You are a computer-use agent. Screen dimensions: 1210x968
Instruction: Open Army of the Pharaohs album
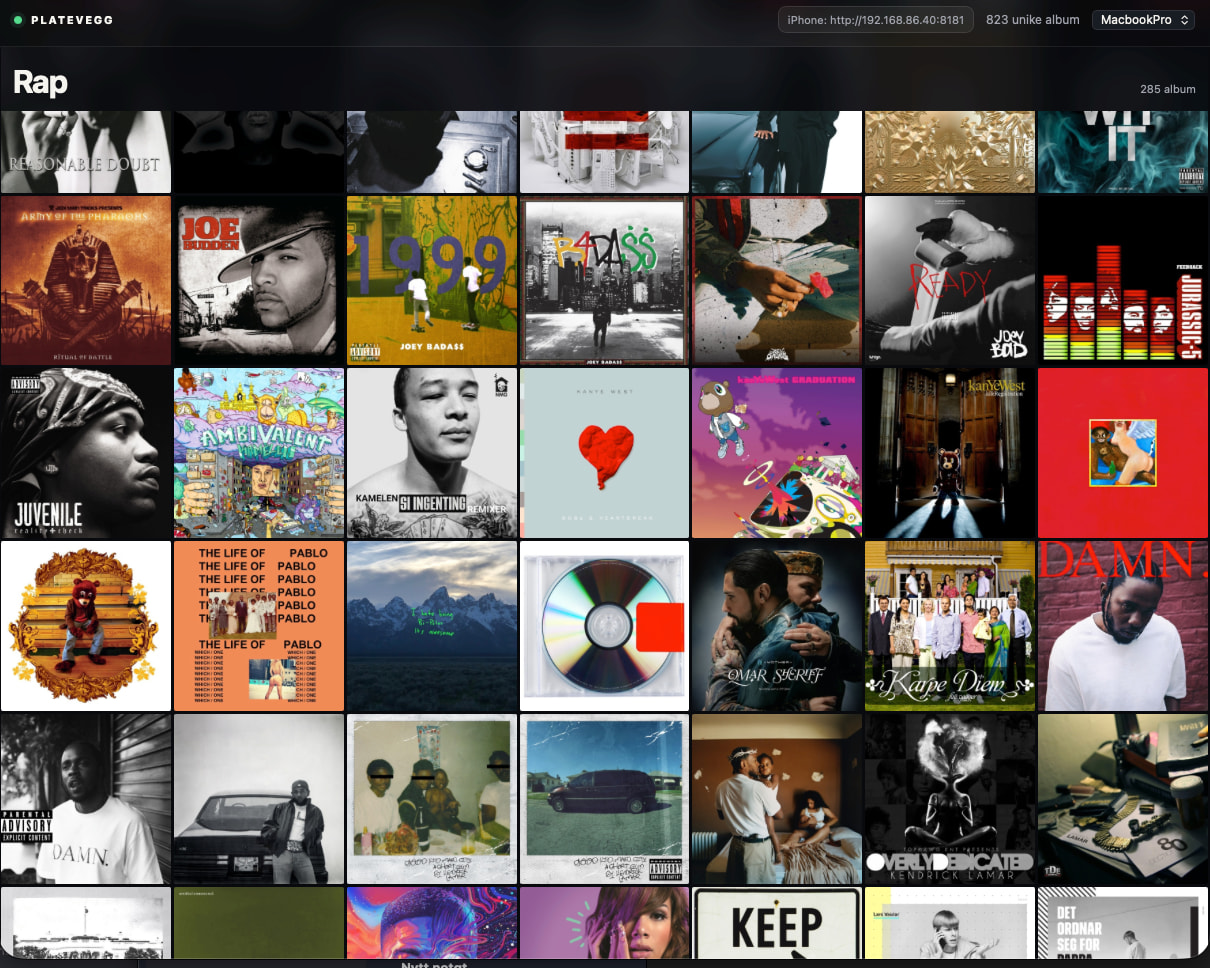click(x=86, y=280)
